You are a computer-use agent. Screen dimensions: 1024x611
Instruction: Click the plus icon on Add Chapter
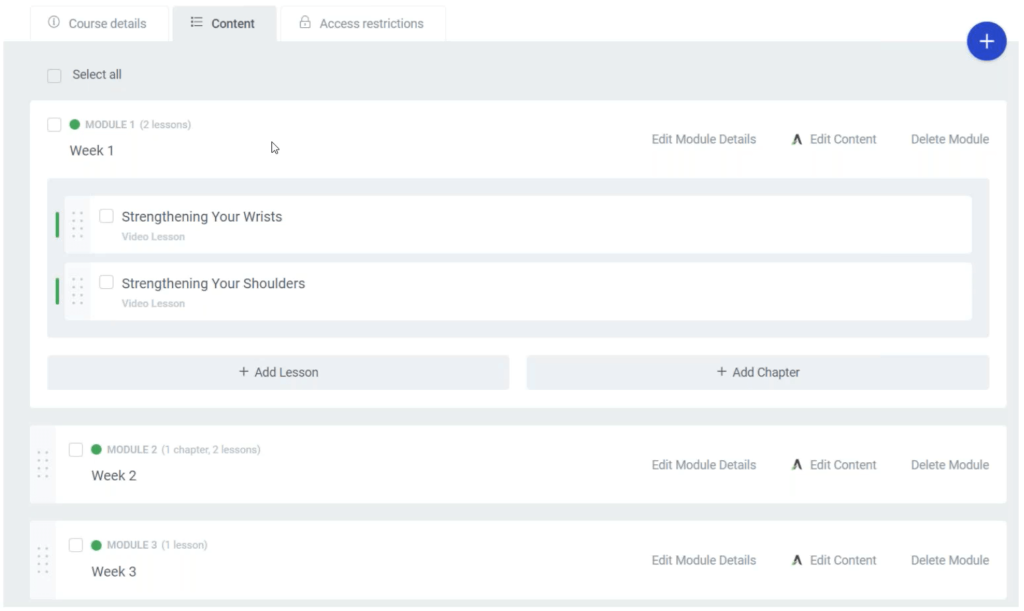coord(721,371)
